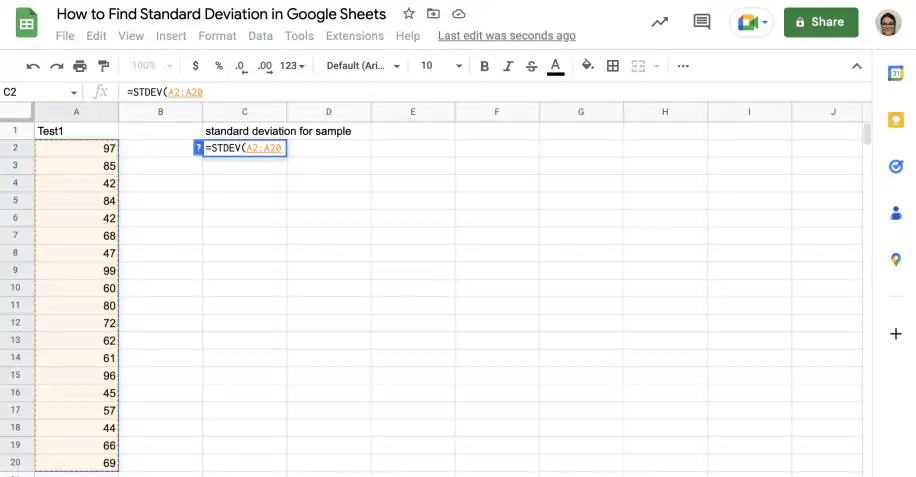Click the select all corner box
Screen dimensions: 916x477
pos(16,111)
